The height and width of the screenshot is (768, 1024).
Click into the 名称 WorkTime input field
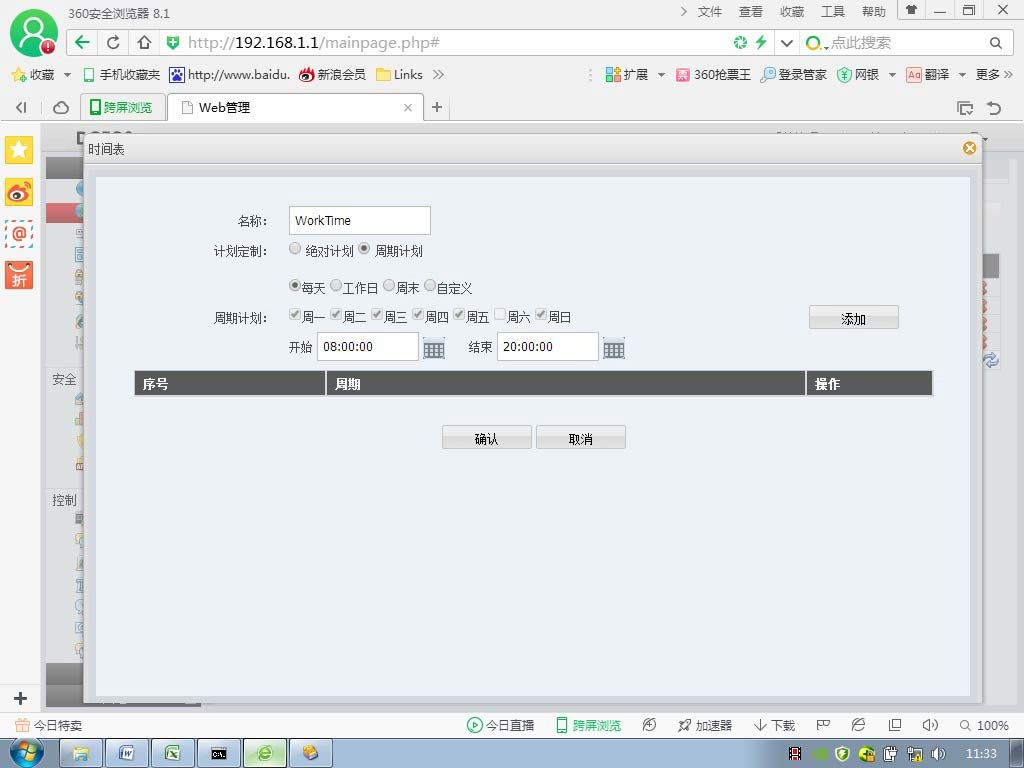point(360,221)
